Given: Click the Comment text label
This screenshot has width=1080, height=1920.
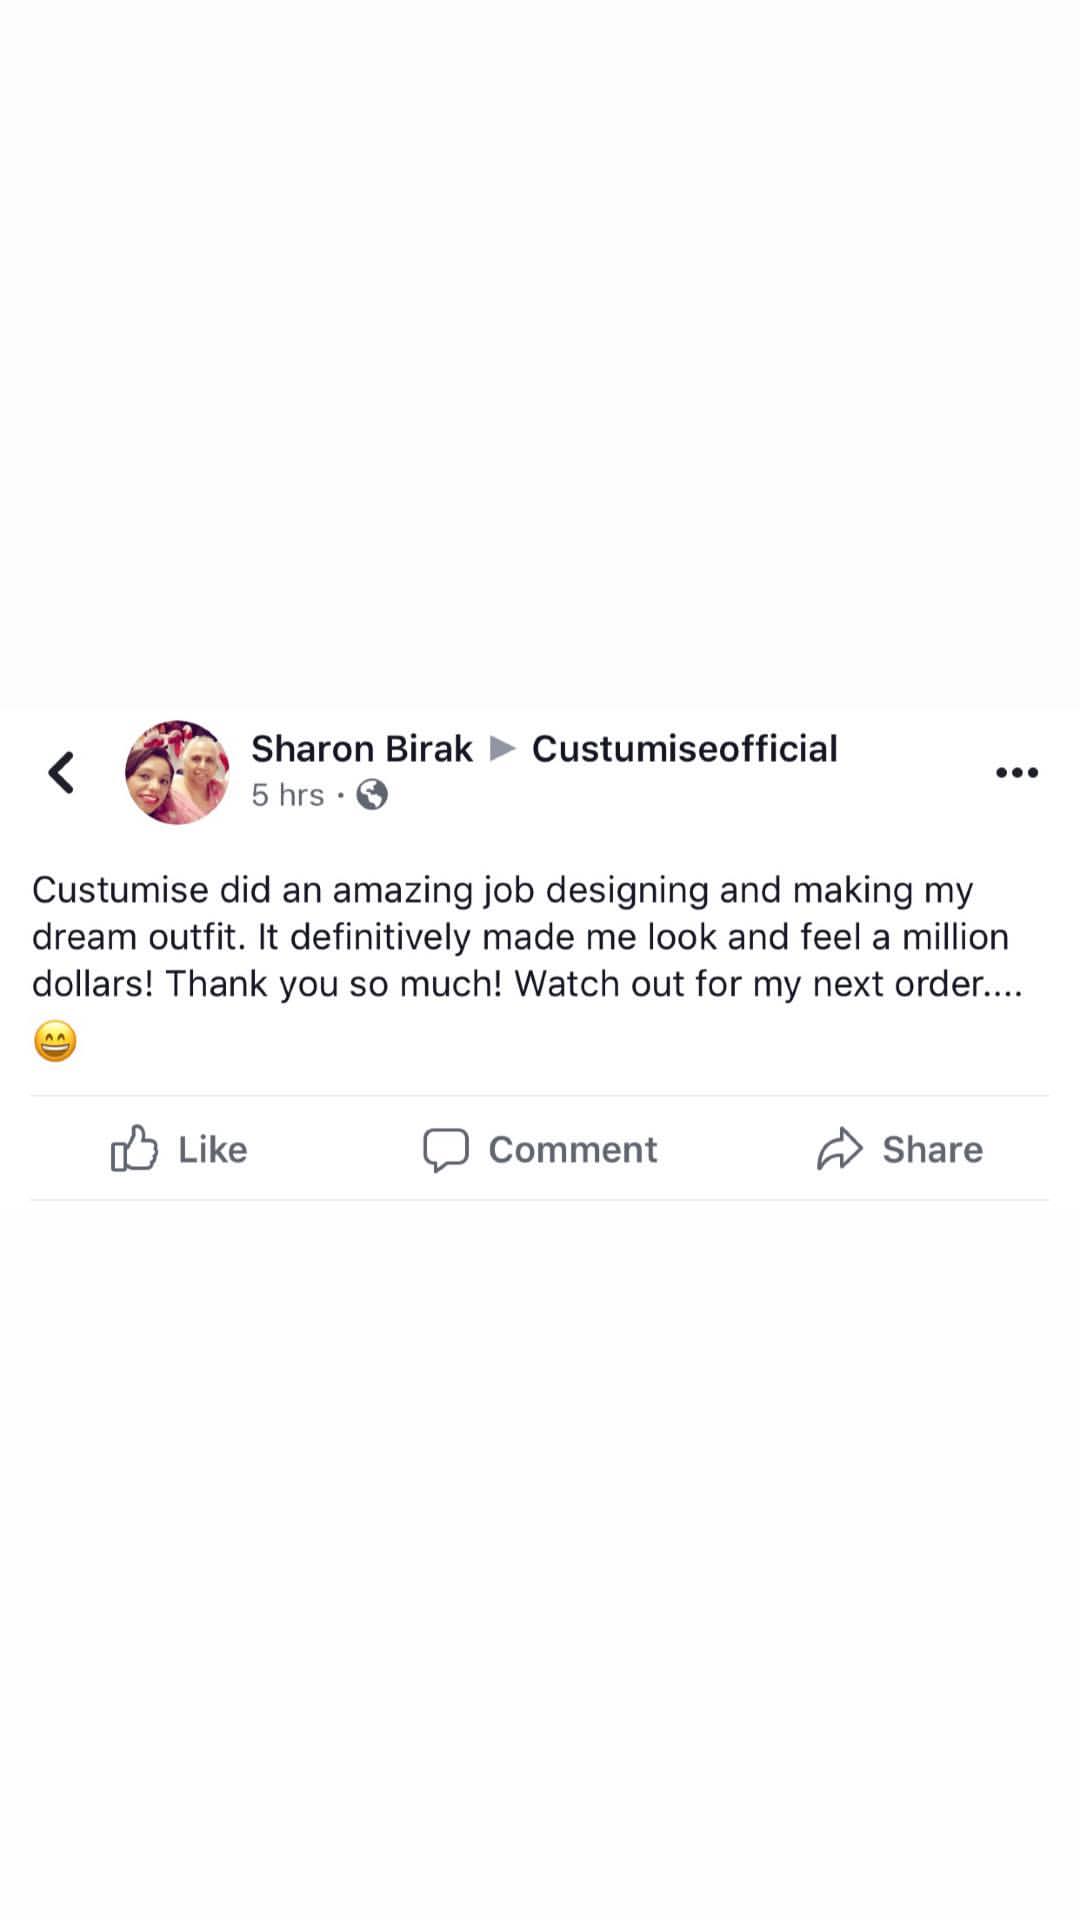Looking at the screenshot, I should coord(573,1150).
